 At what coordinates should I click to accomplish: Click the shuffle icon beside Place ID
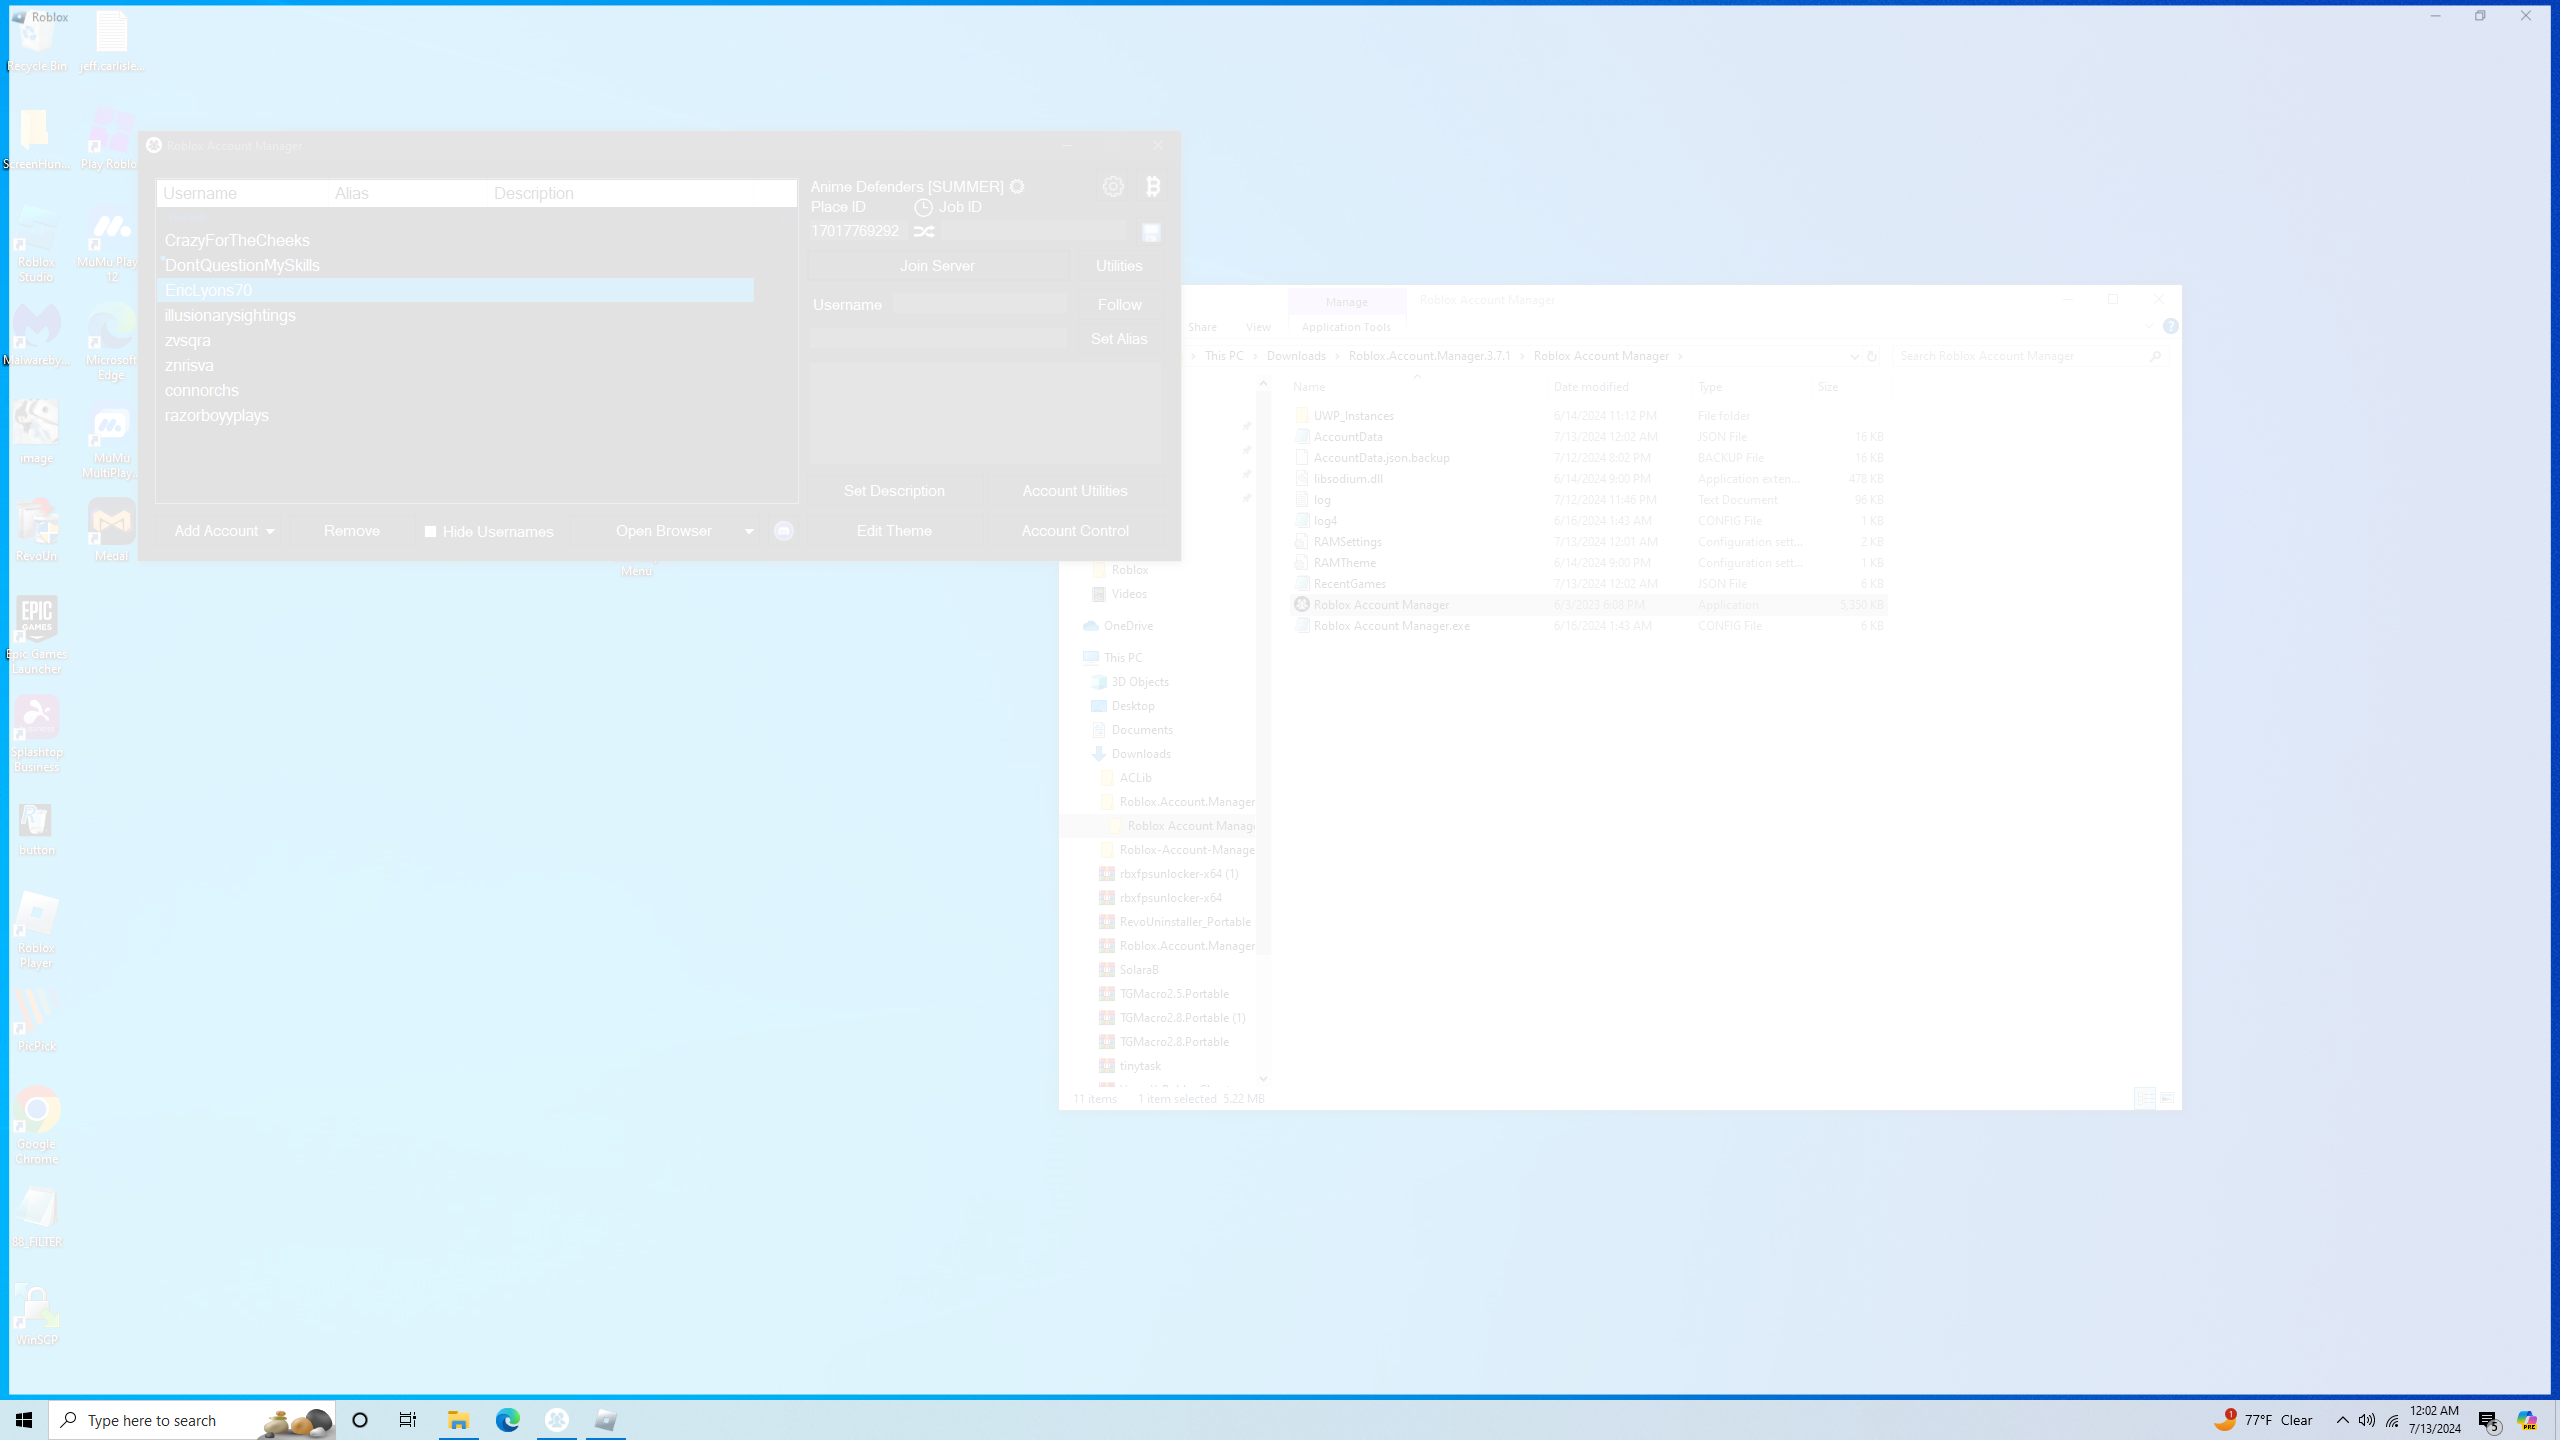924,232
